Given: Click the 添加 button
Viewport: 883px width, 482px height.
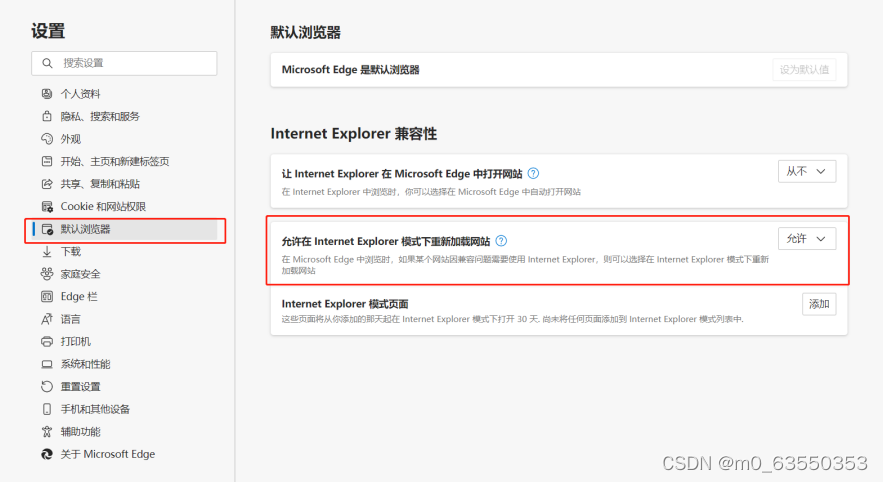Looking at the screenshot, I should 819,304.
